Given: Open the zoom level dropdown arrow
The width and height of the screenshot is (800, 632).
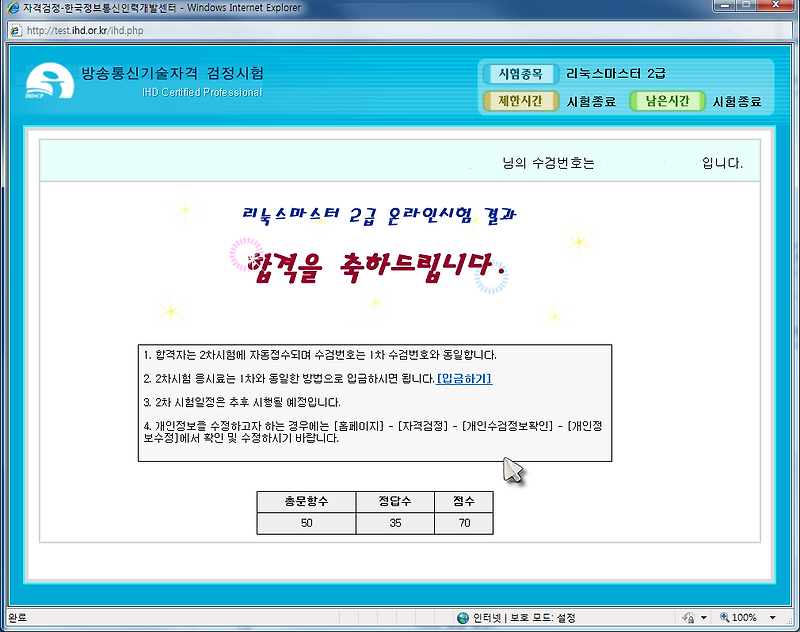Looking at the screenshot, I should (x=772, y=618).
